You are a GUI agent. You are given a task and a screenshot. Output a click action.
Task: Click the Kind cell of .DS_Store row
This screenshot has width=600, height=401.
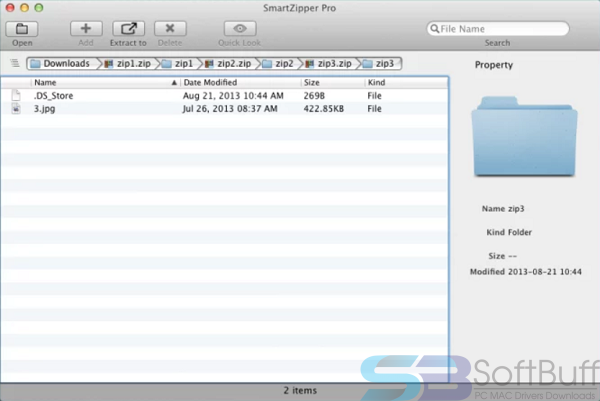coord(375,96)
